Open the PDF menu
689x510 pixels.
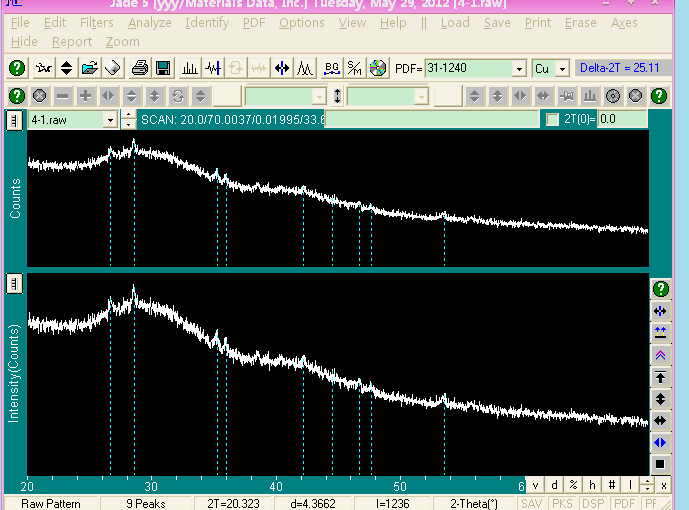(254, 23)
